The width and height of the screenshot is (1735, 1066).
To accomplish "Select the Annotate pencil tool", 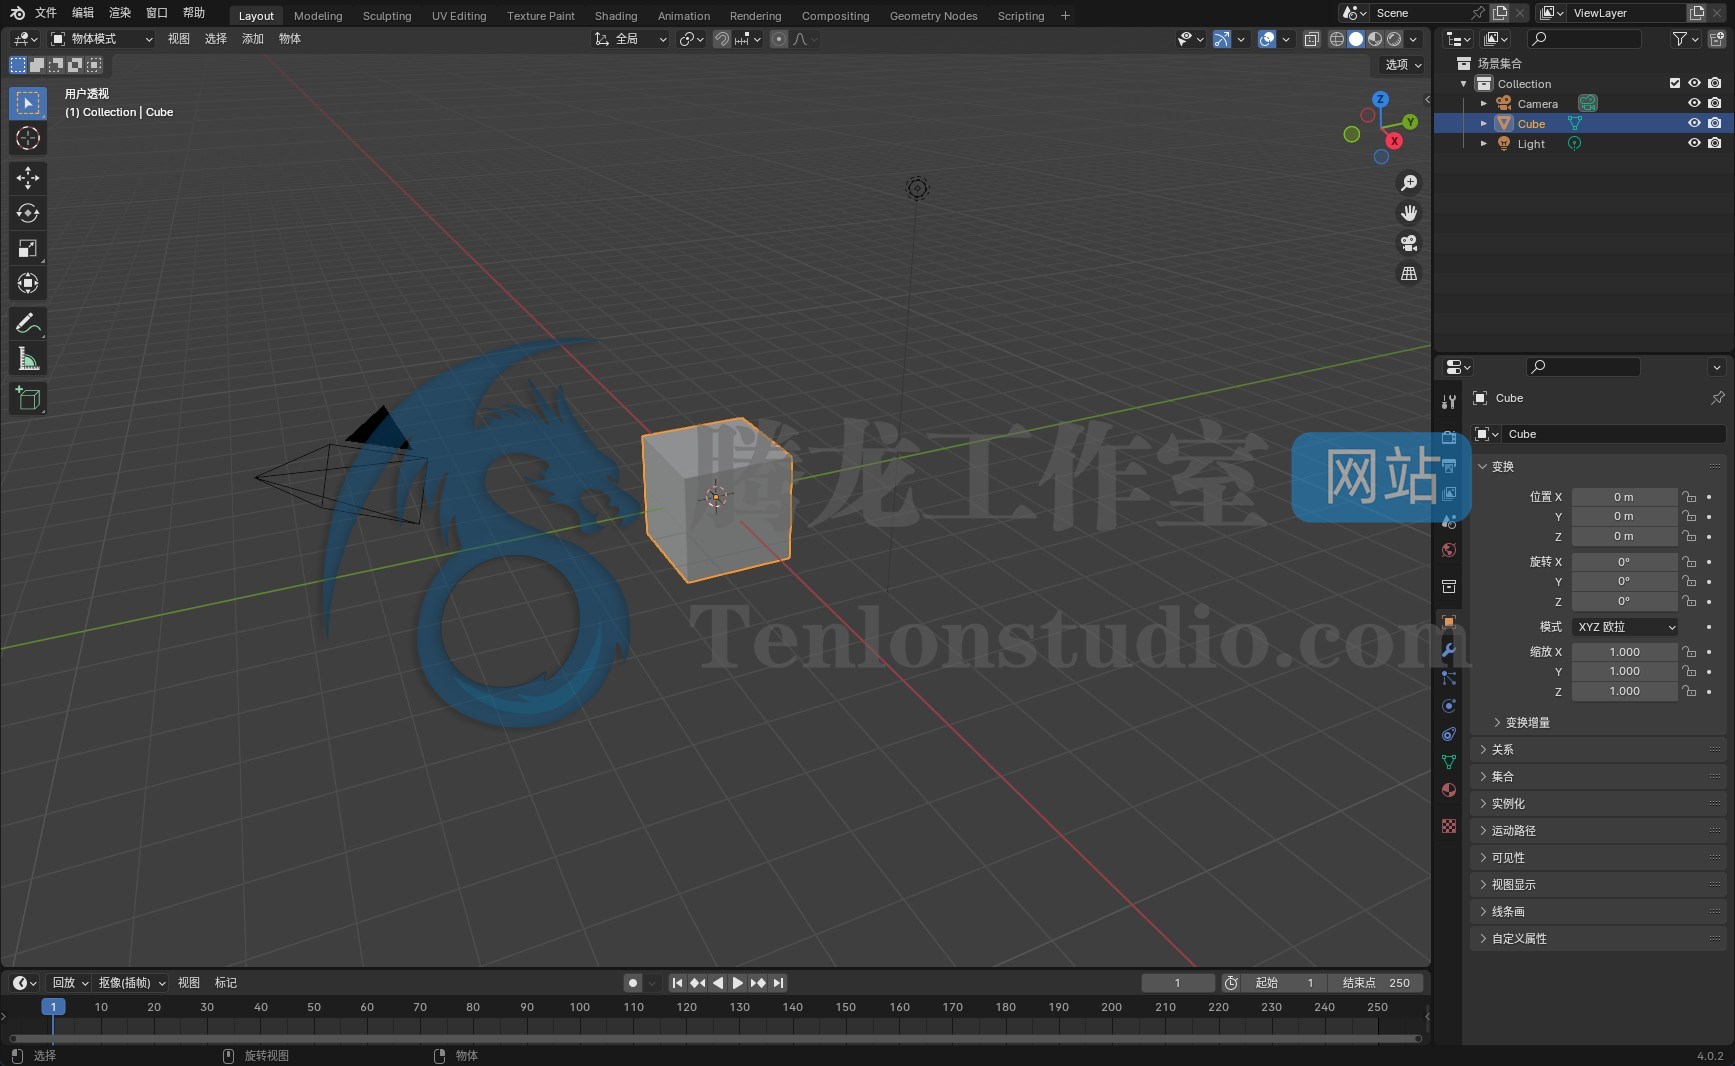I will (x=28, y=323).
